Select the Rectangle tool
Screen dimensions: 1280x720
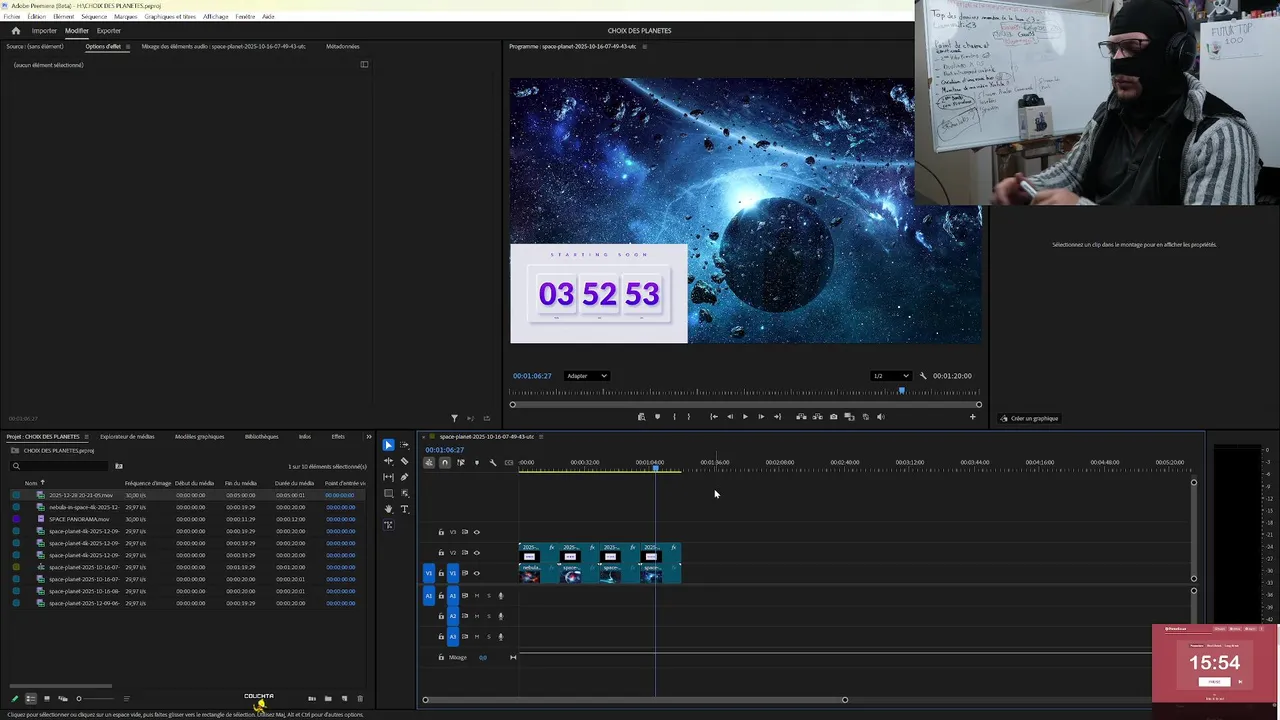click(x=388, y=493)
